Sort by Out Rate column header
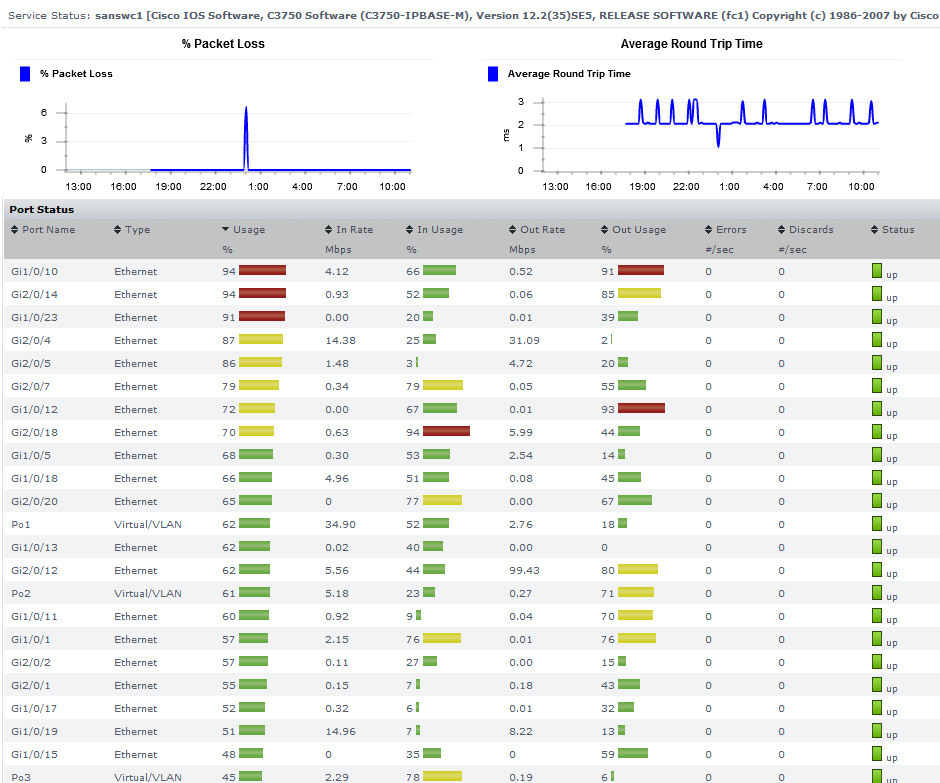This screenshot has width=940, height=783. pos(537,230)
